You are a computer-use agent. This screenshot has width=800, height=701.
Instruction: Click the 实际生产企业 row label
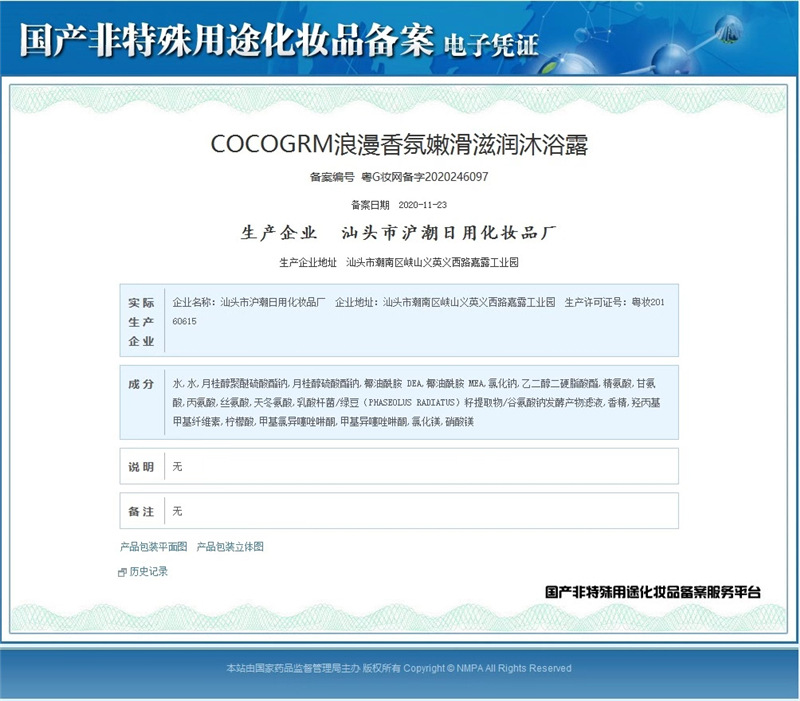pyautogui.click(x=141, y=322)
